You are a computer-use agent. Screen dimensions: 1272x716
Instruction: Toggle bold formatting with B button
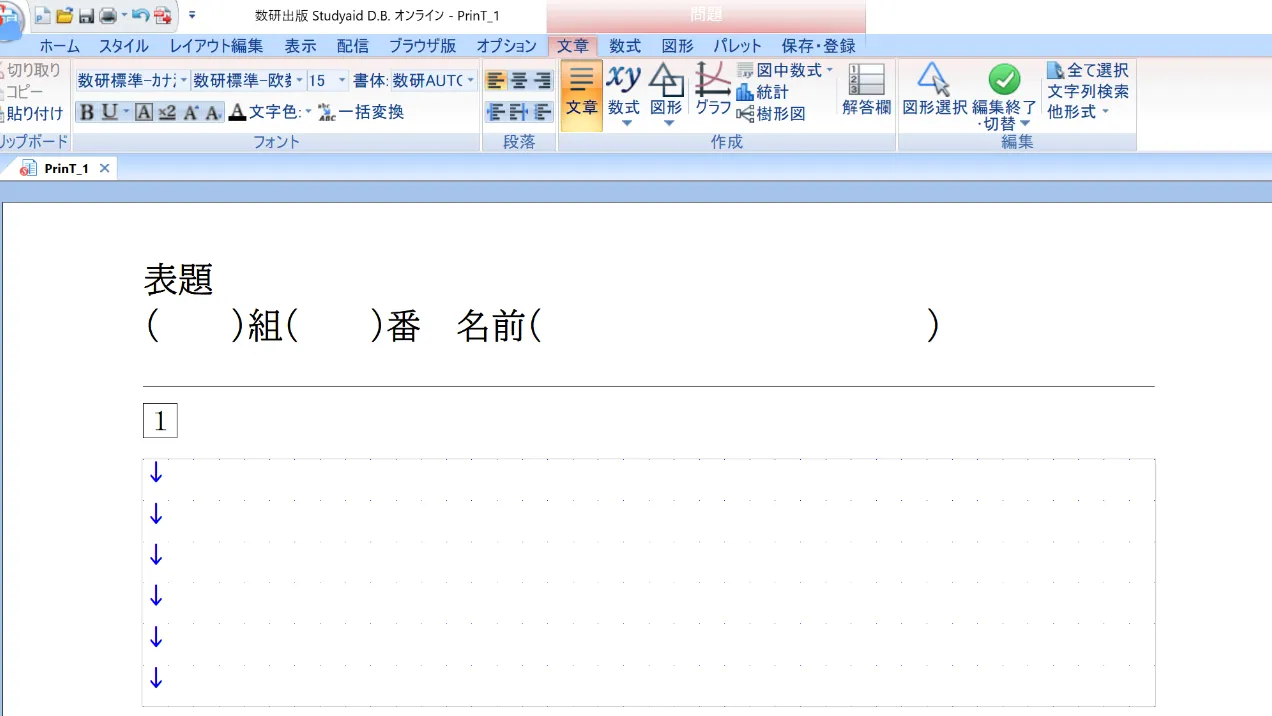point(88,112)
